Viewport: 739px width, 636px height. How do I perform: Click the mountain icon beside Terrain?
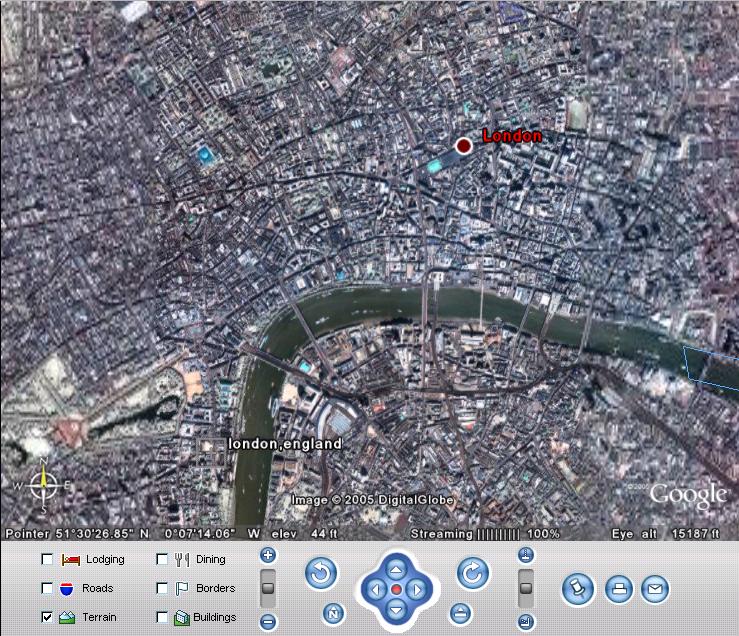[67, 618]
